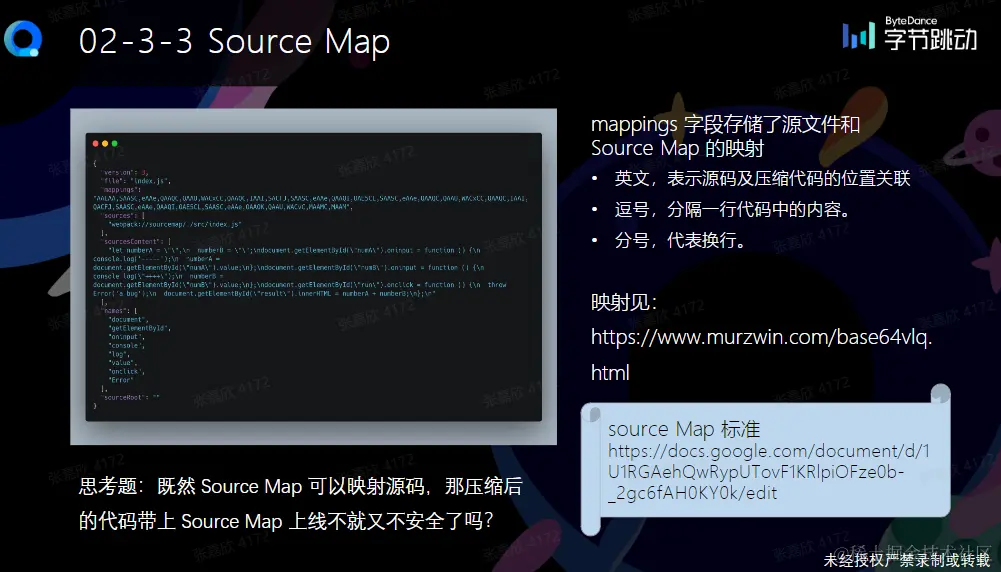This screenshot has width=1001, height=572.
Task: Click the slide title "02-3-3 Source Map"
Action: pos(234,41)
